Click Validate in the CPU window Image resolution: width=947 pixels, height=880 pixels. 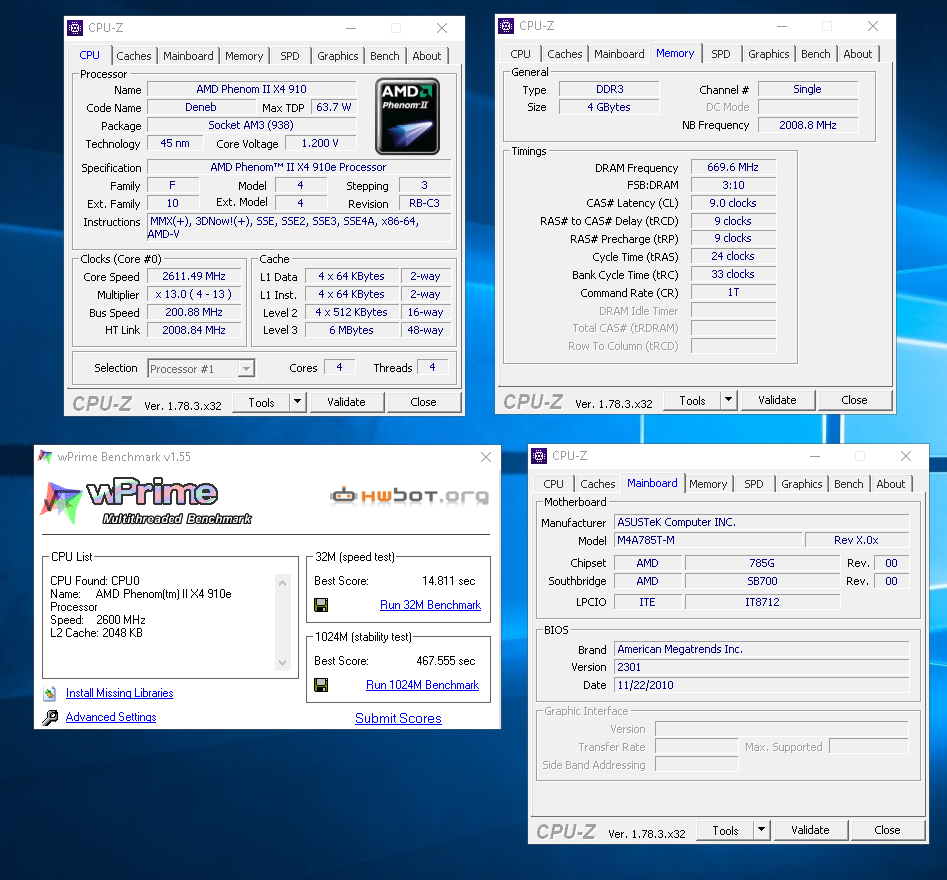(347, 402)
